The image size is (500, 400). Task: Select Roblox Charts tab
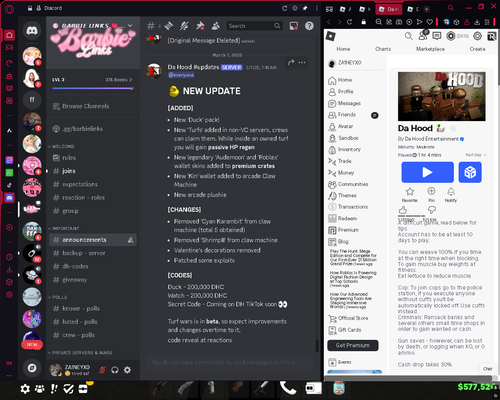(x=383, y=49)
